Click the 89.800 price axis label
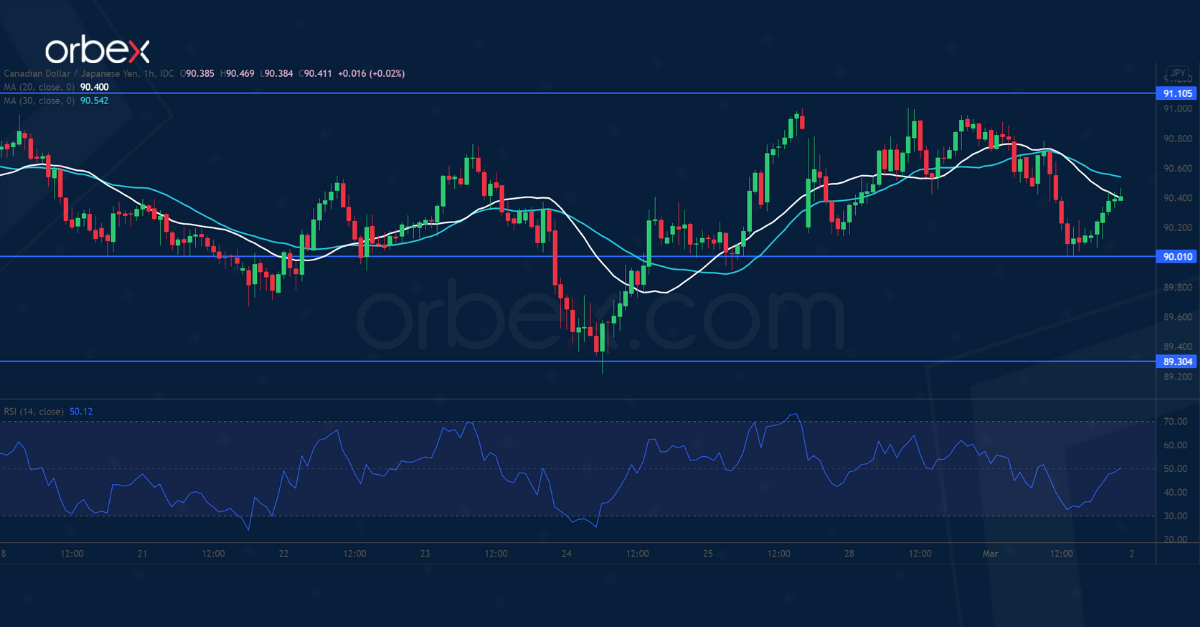1200x627 pixels. pos(1177,287)
